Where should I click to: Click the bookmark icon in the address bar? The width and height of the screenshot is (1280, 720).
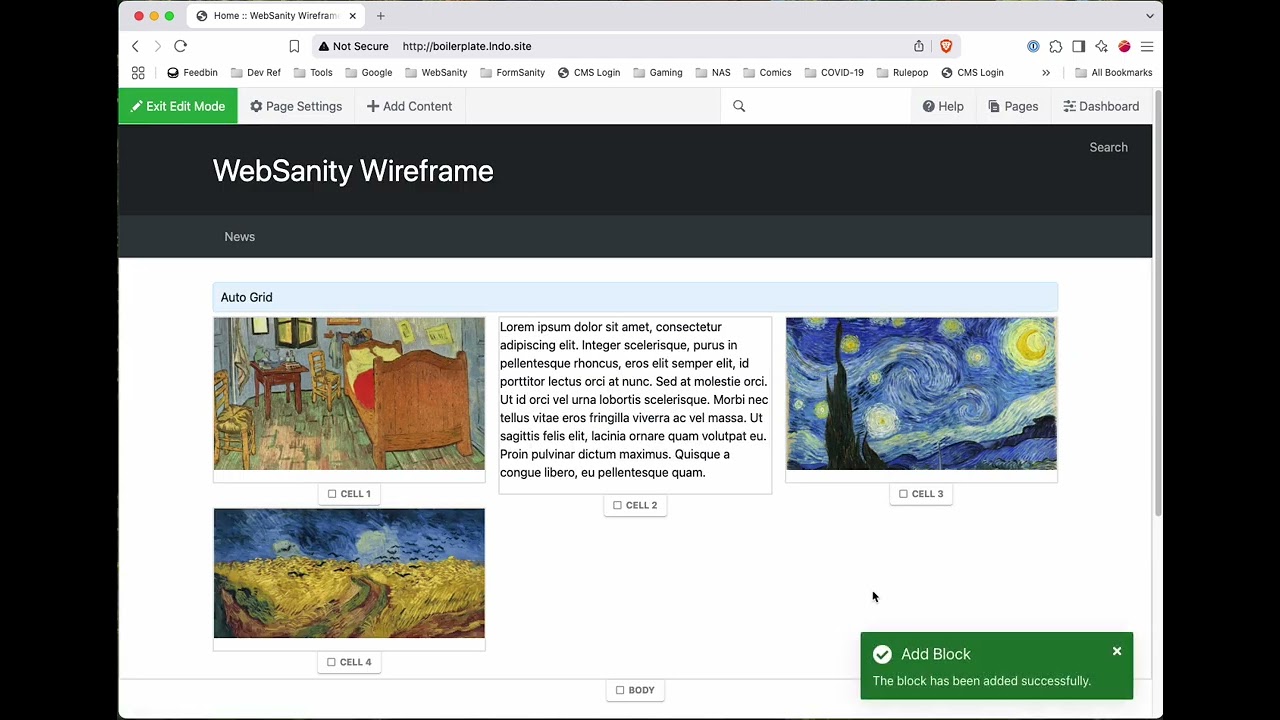[294, 46]
